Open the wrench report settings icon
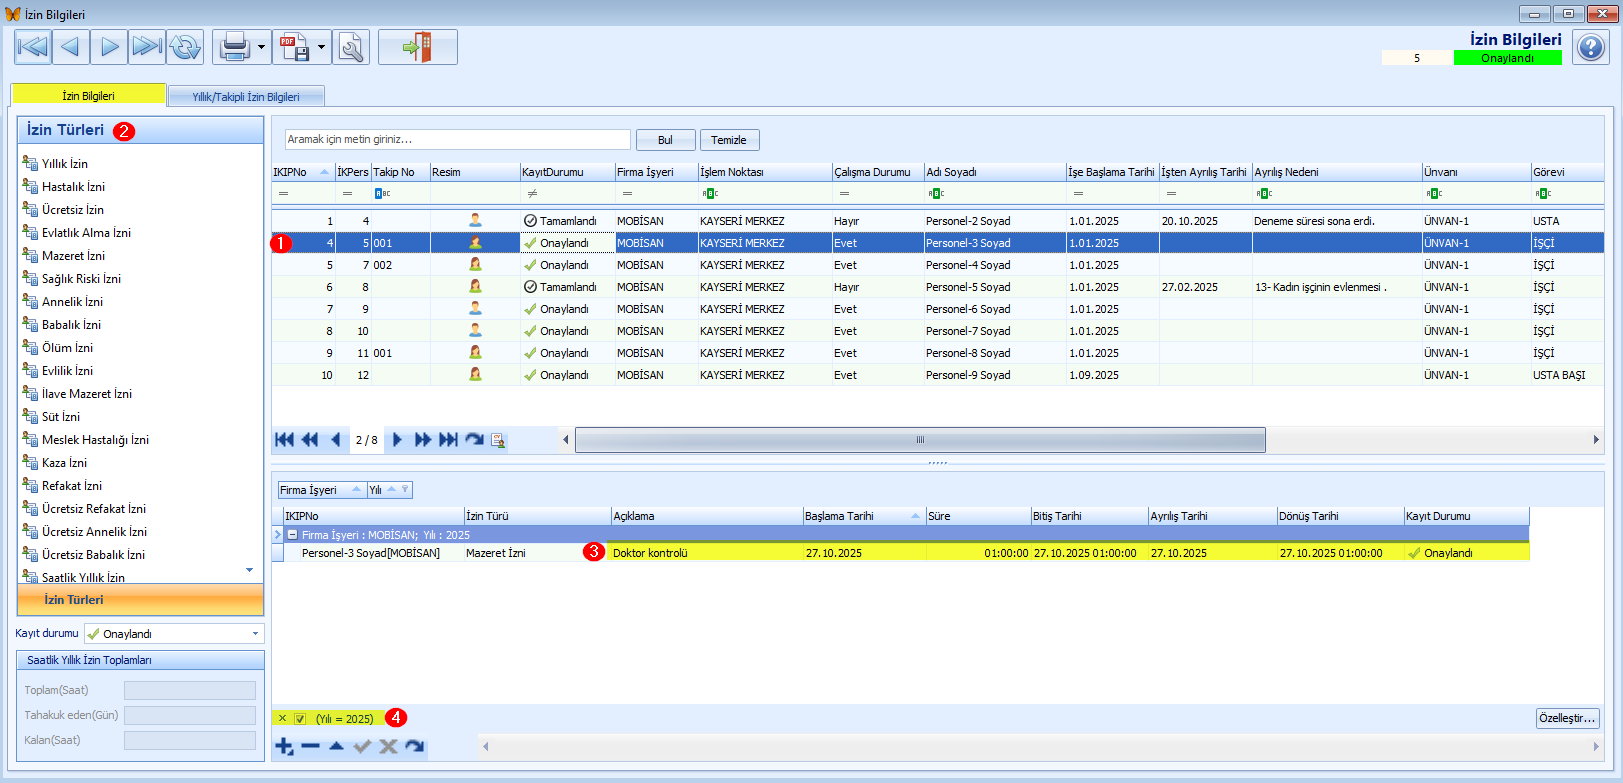Viewport: 1623px width, 783px height. click(352, 47)
